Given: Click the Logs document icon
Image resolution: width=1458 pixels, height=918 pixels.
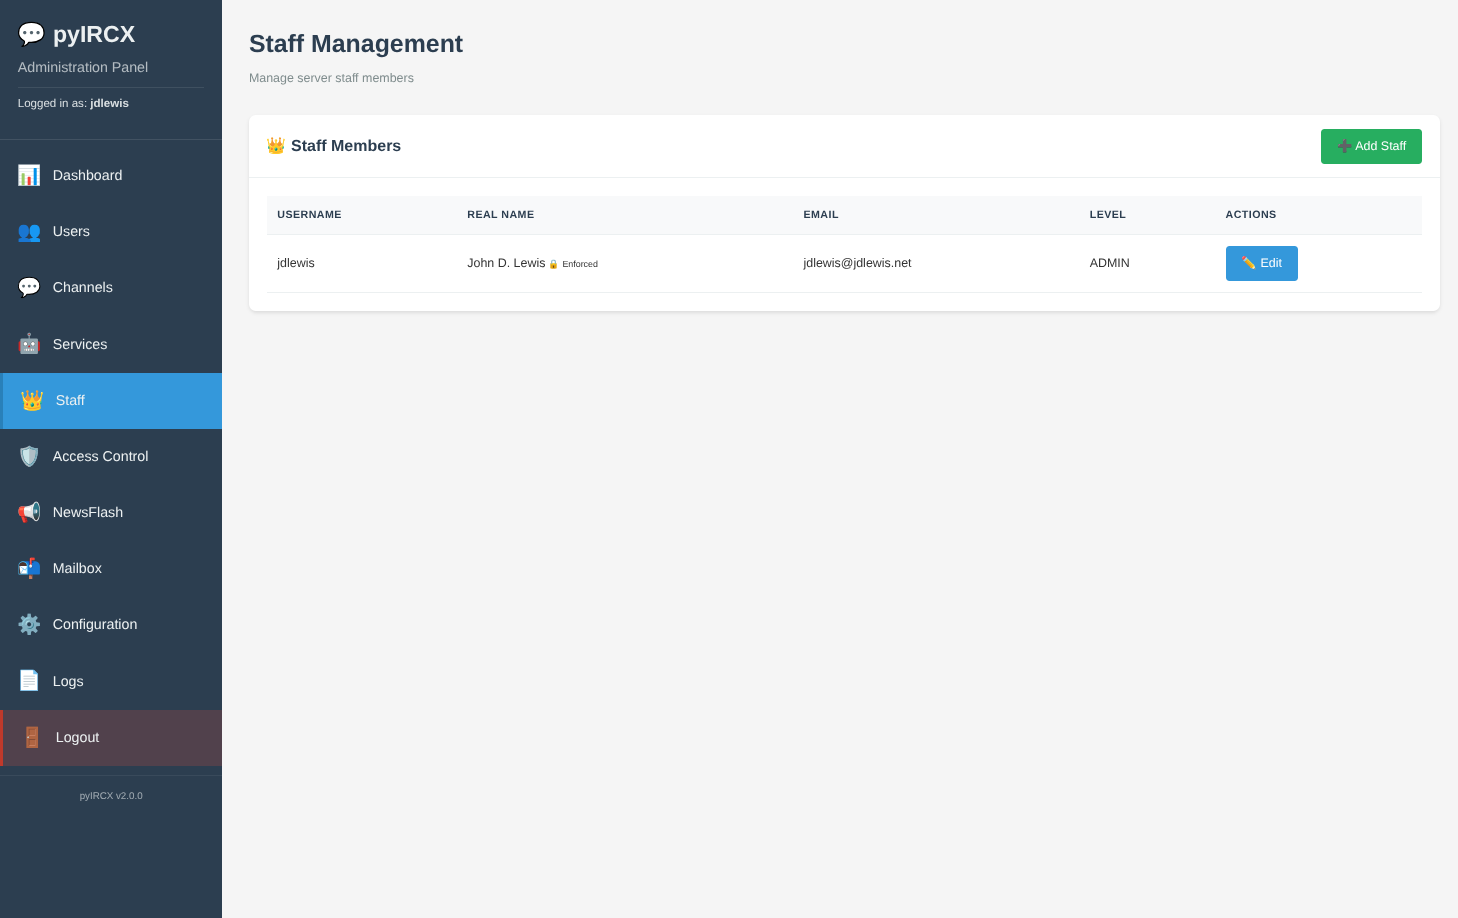Looking at the screenshot, I should click(30, 680).
